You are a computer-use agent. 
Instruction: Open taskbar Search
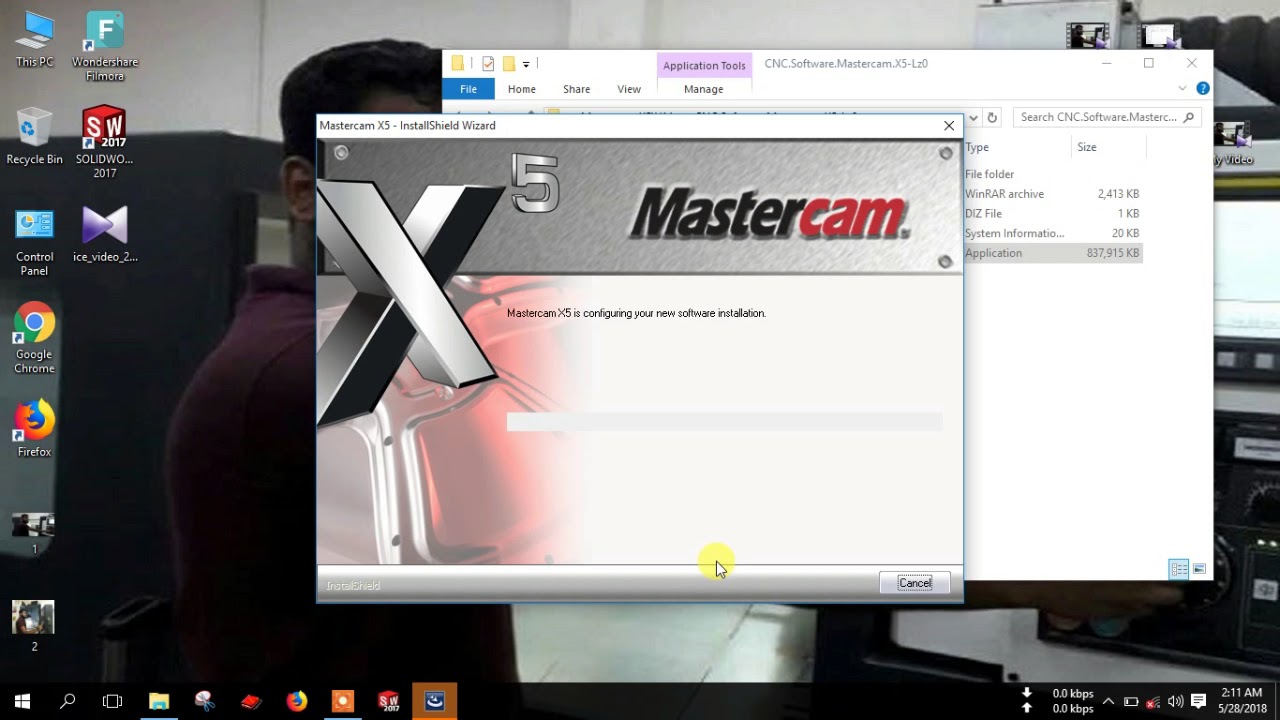(67, 701)
